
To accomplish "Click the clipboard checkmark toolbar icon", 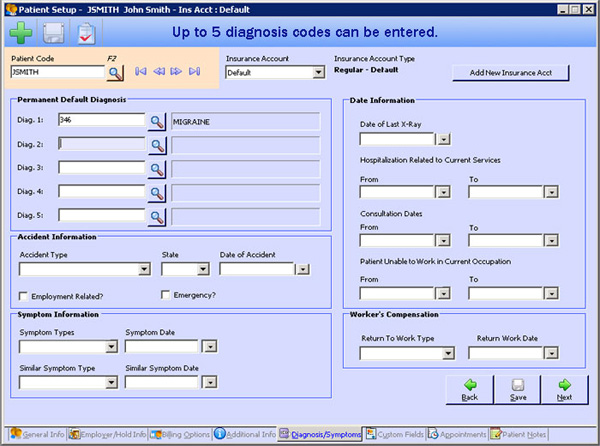I will click(86, 33).
